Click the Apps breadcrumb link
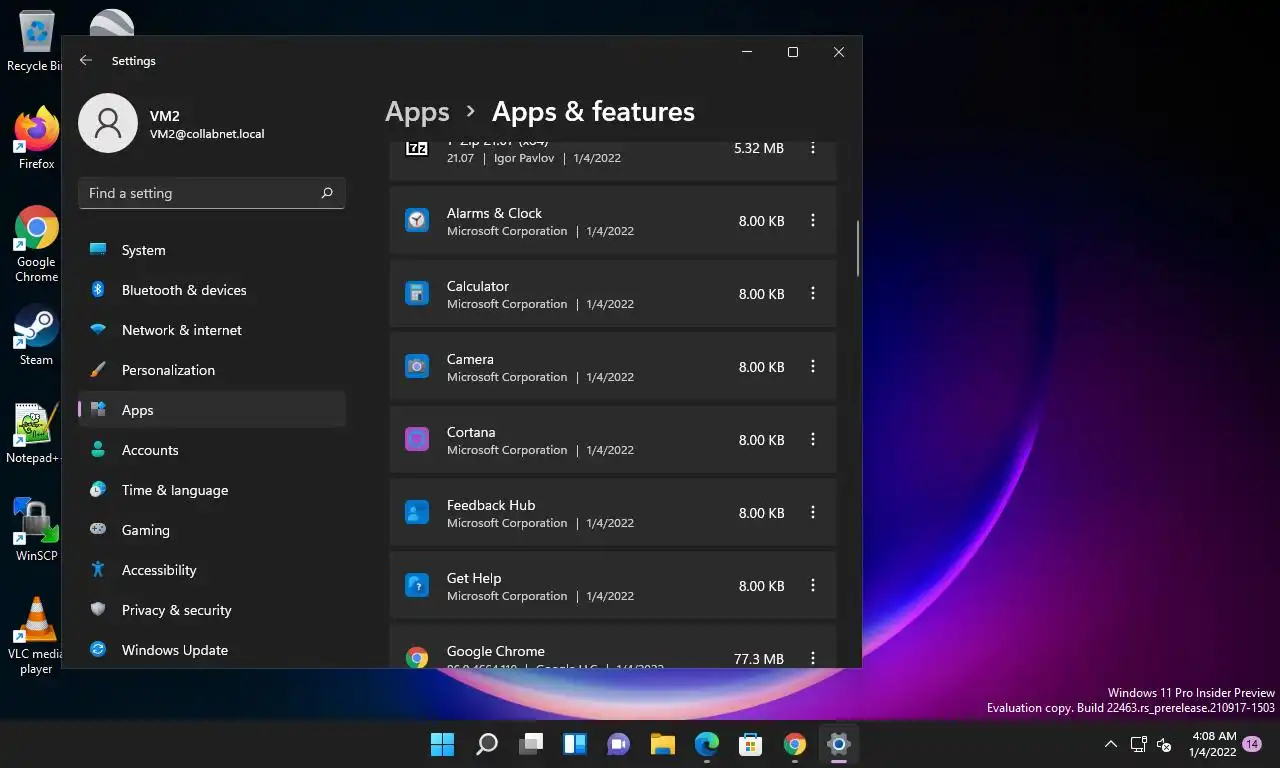The image size is (1280, 768). (417, 112)
